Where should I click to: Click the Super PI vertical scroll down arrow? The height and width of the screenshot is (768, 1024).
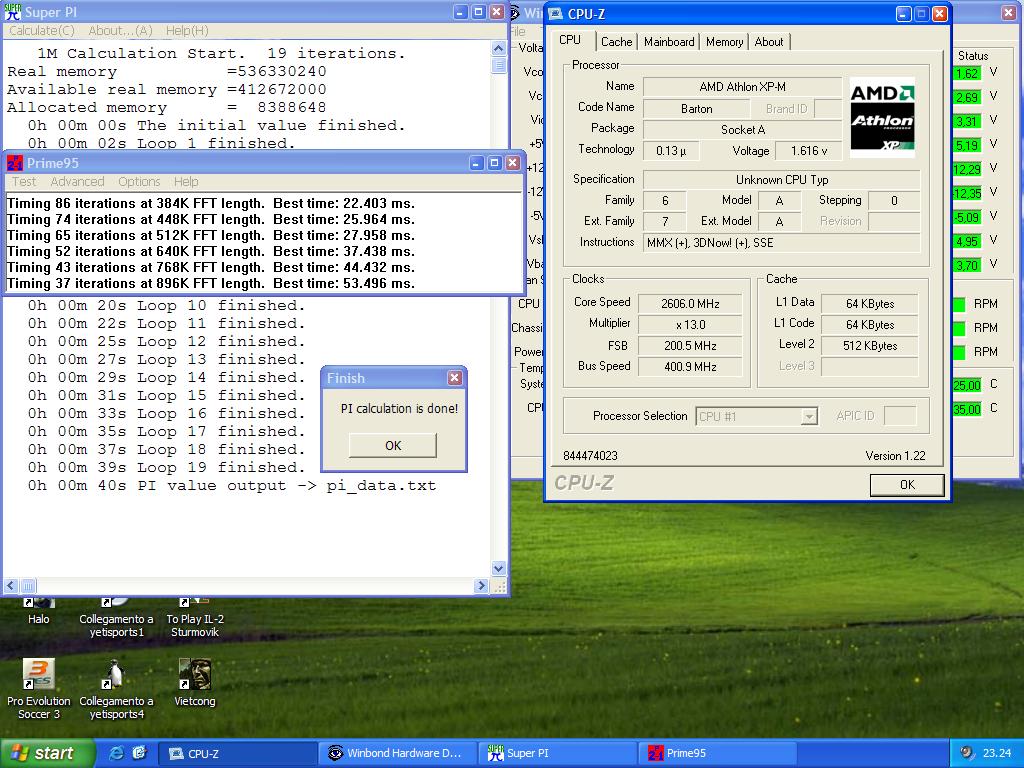point(498,568)
